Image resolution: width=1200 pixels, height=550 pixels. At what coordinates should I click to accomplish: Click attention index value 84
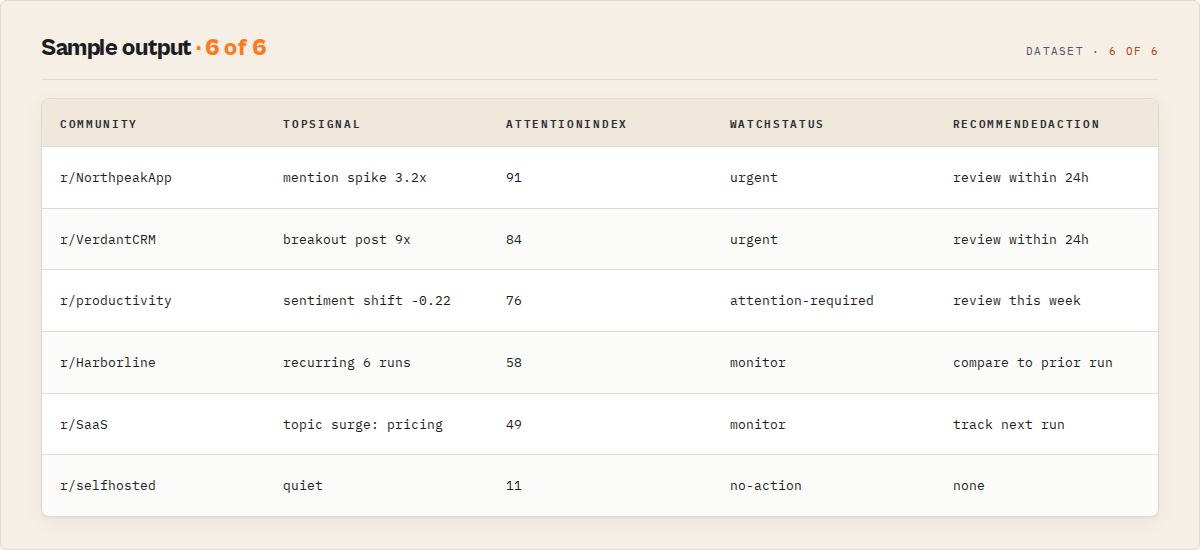[x=514, y=240]
